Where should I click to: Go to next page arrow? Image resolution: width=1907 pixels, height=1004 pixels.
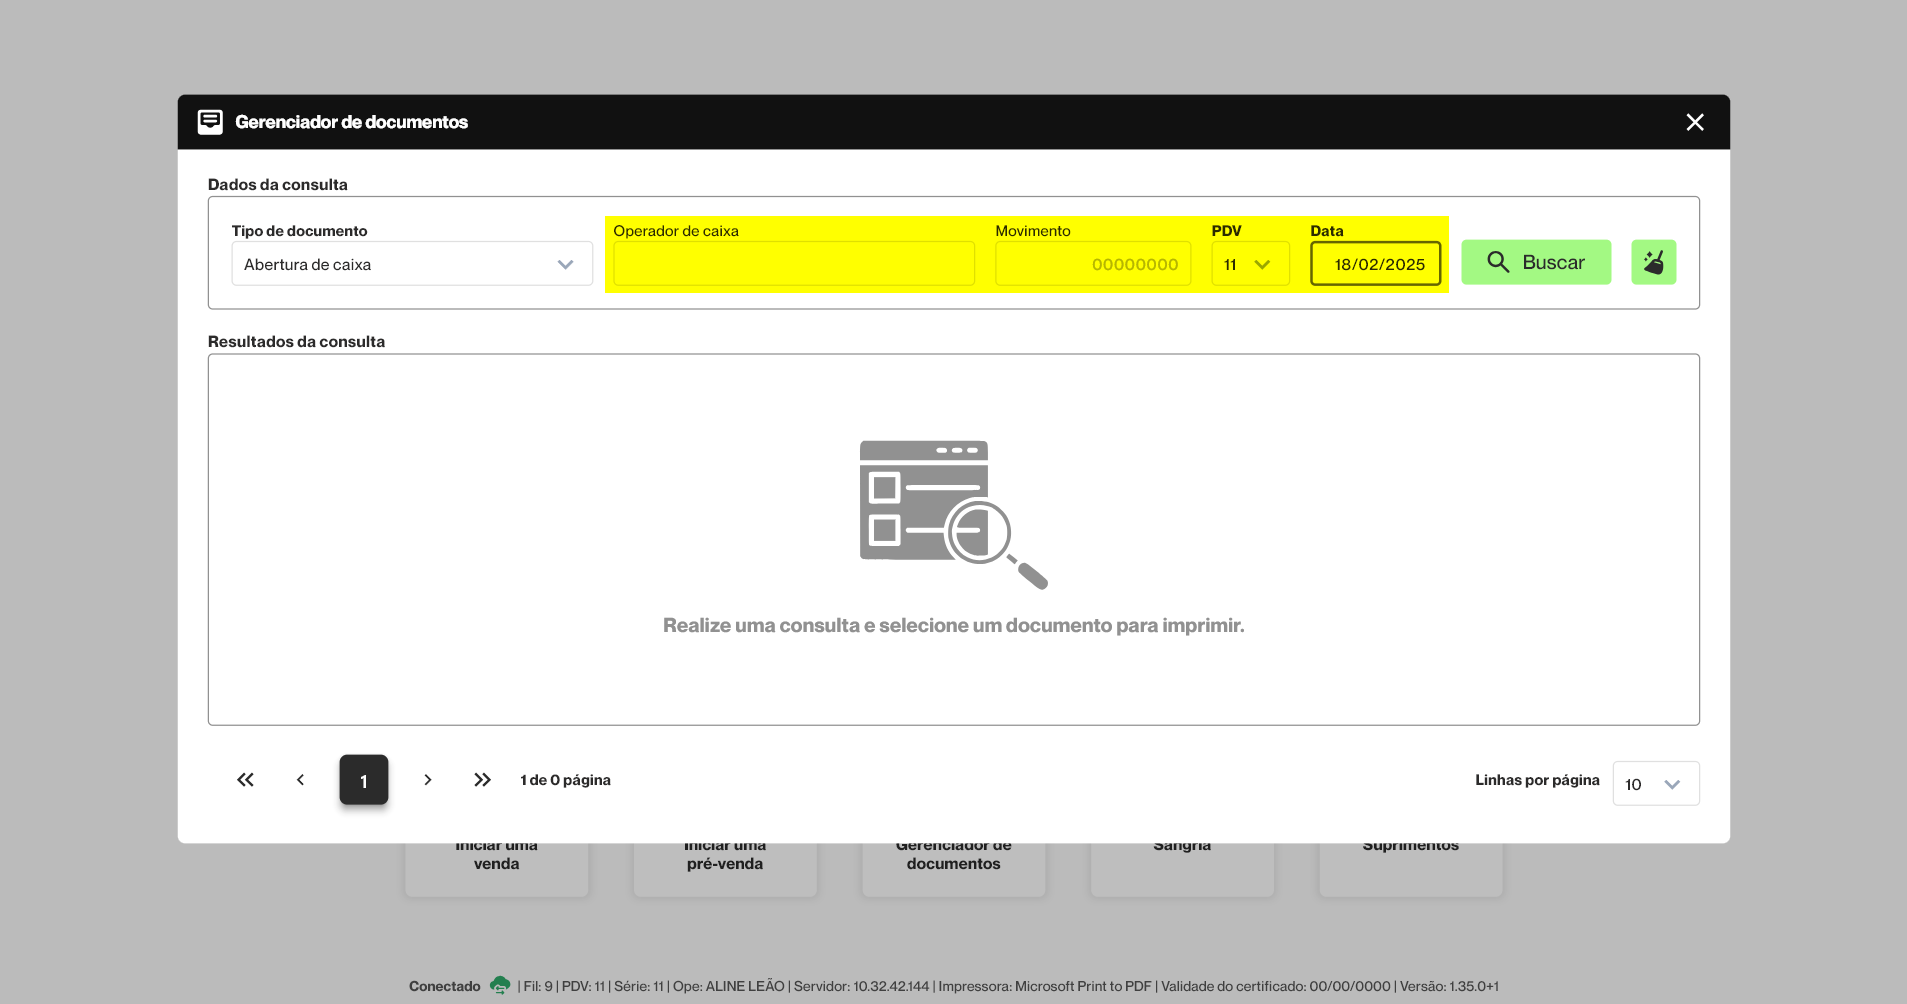pos(427,780)
